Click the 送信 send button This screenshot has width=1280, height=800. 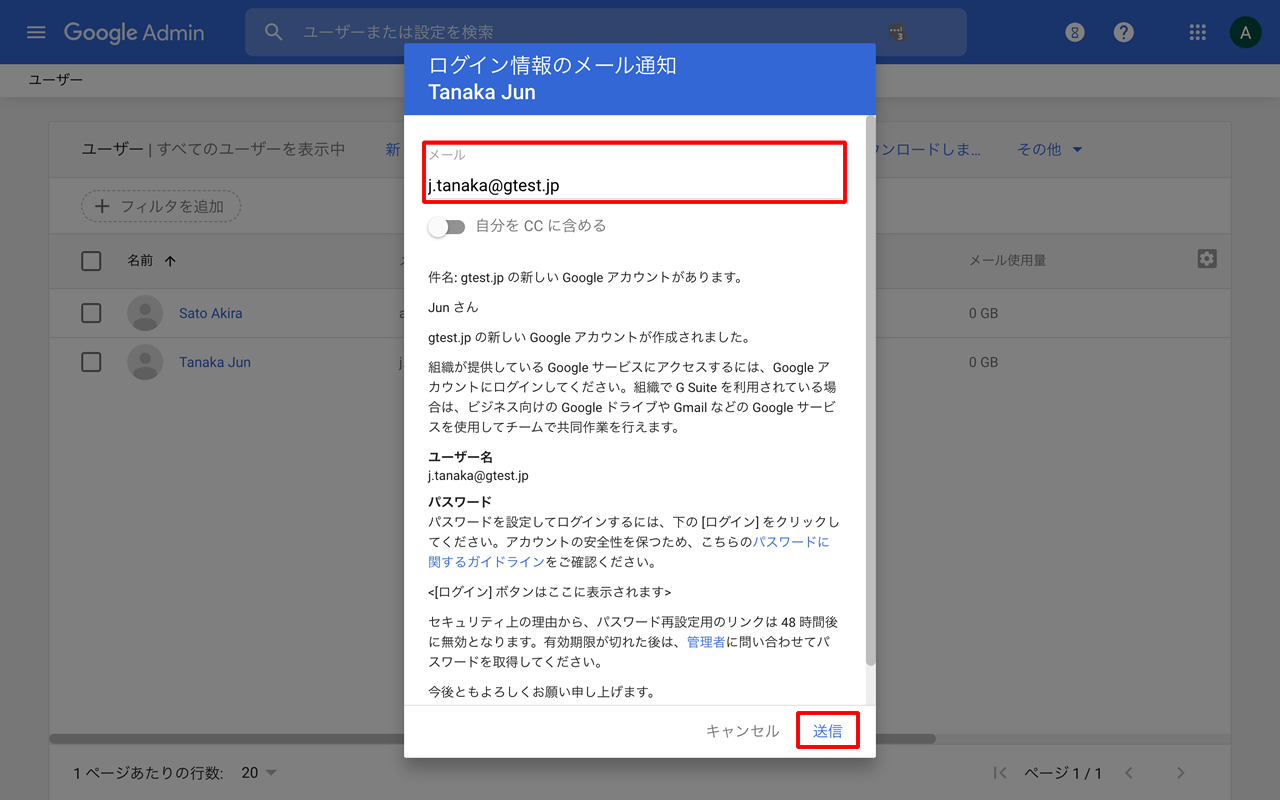827,731
